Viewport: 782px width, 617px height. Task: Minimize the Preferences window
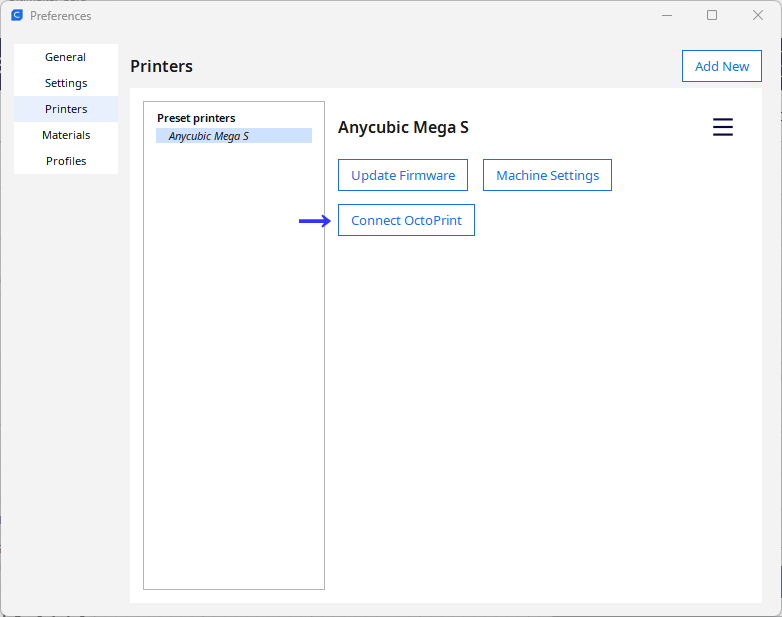(x=667, y=15)
